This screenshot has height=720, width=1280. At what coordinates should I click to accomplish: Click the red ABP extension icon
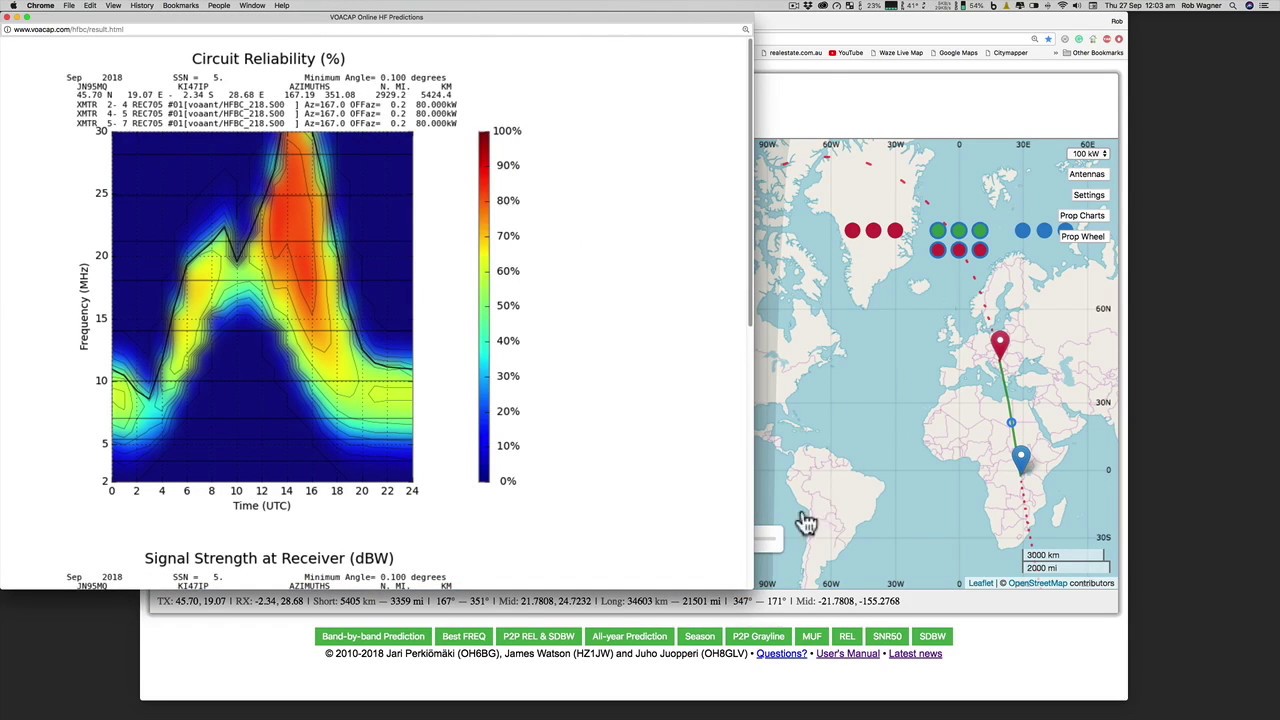[1107, 39]
